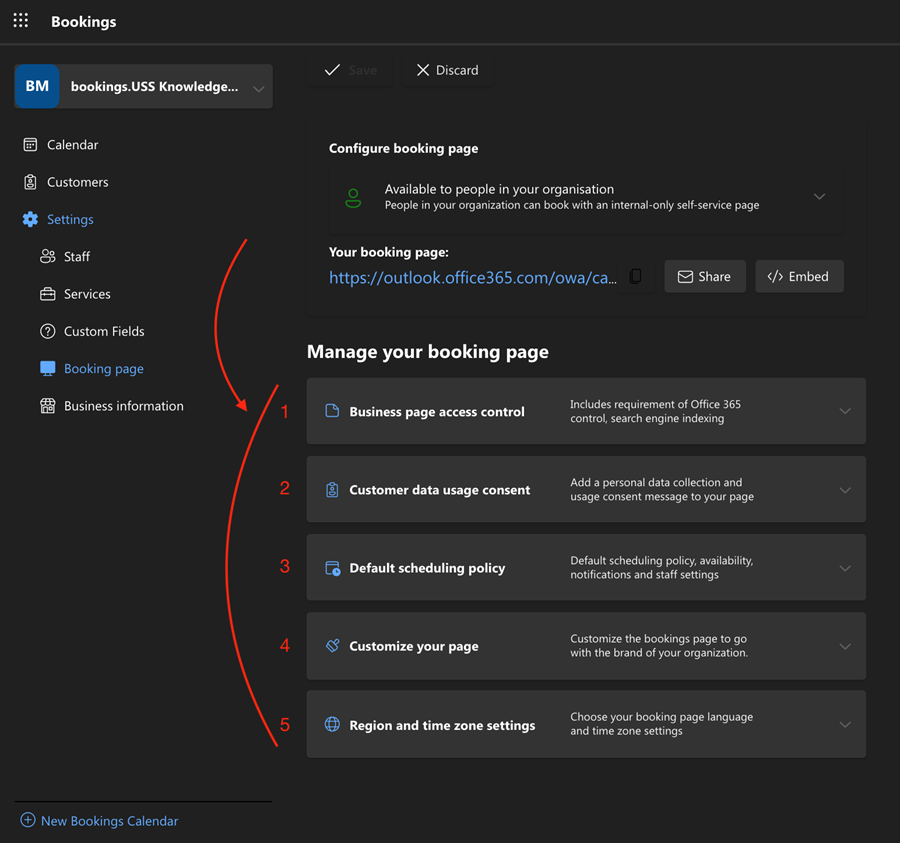
Task: Click 'Available to people in your organisation' text
Action: coord(499,189)
